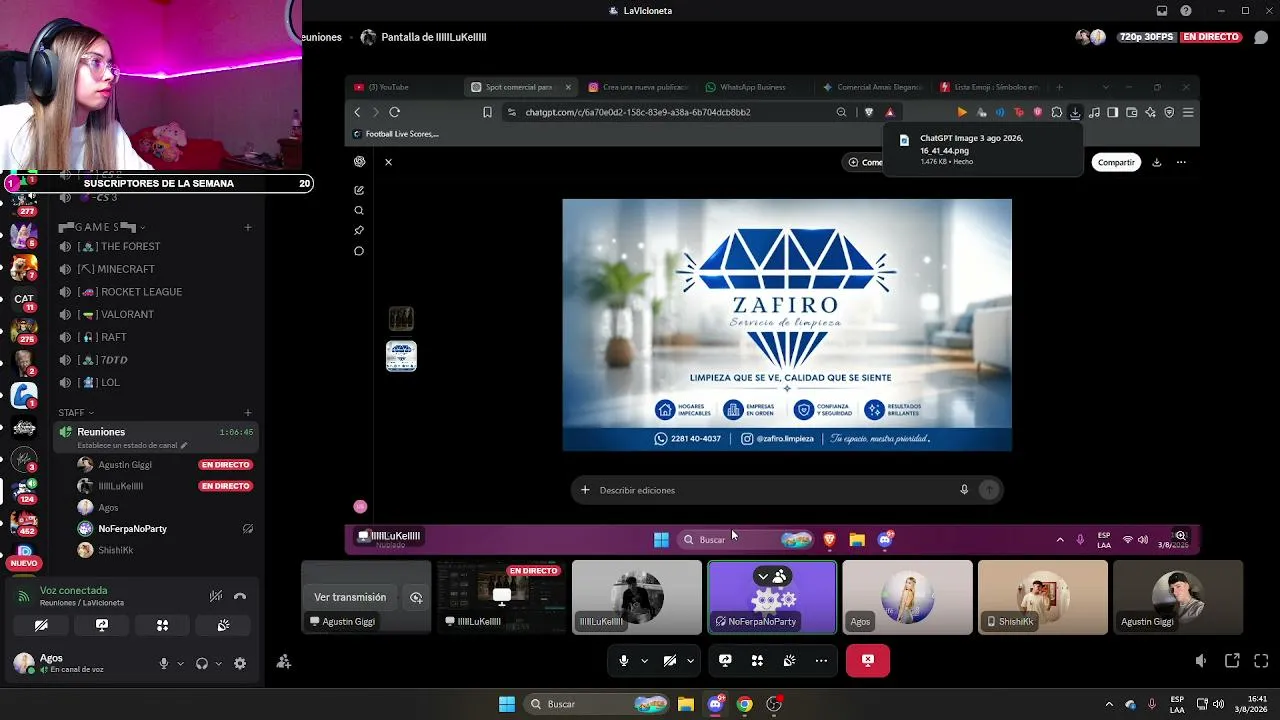Viewport: 1280px width, 720px height.
Task: Open Discord help from the title bar
Action: pos(1186,11)
